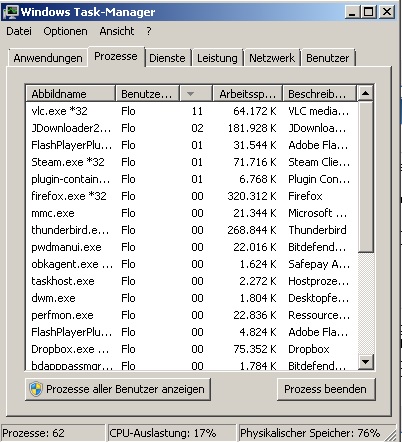Viewport: 402px width, 442px height.
Task: Open the ? help menu
Action: [x=149, y=31]
